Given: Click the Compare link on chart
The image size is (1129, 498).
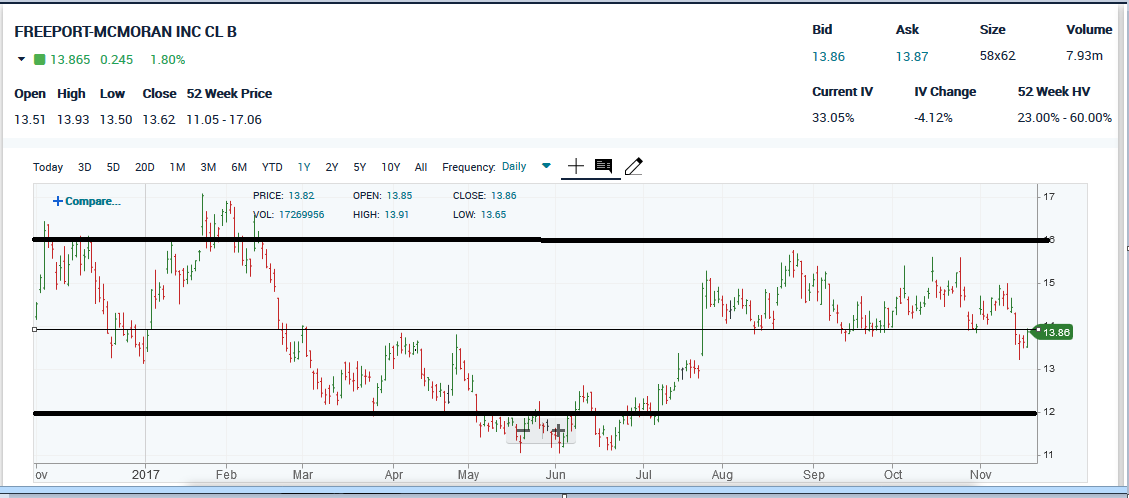Looking at the screenshot, I should (x=86, y=201).
